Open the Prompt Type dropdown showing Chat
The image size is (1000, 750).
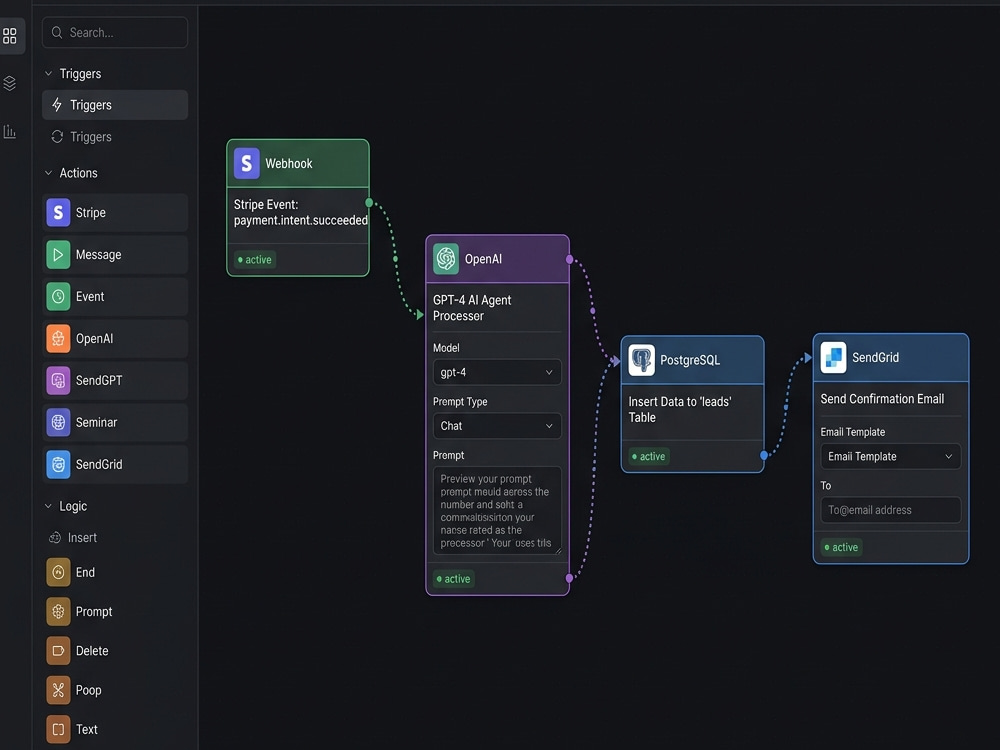(x=497, y=426)
